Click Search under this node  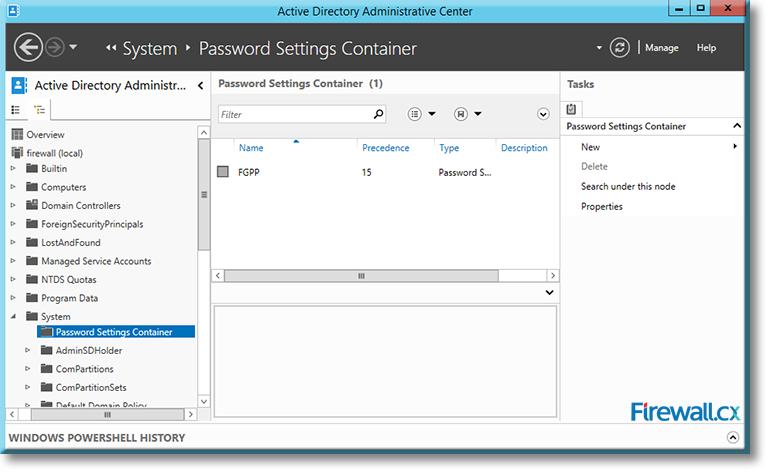coord(628,187)
